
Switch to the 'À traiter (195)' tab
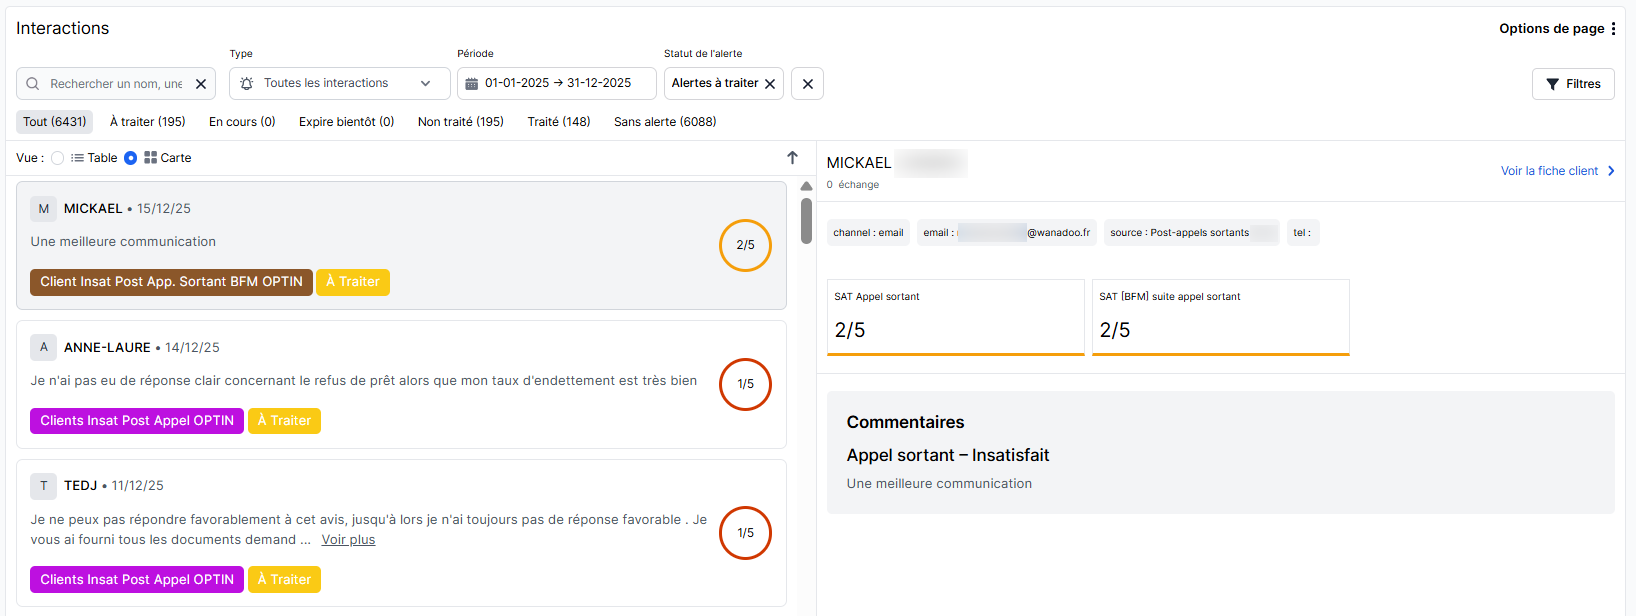147,122
